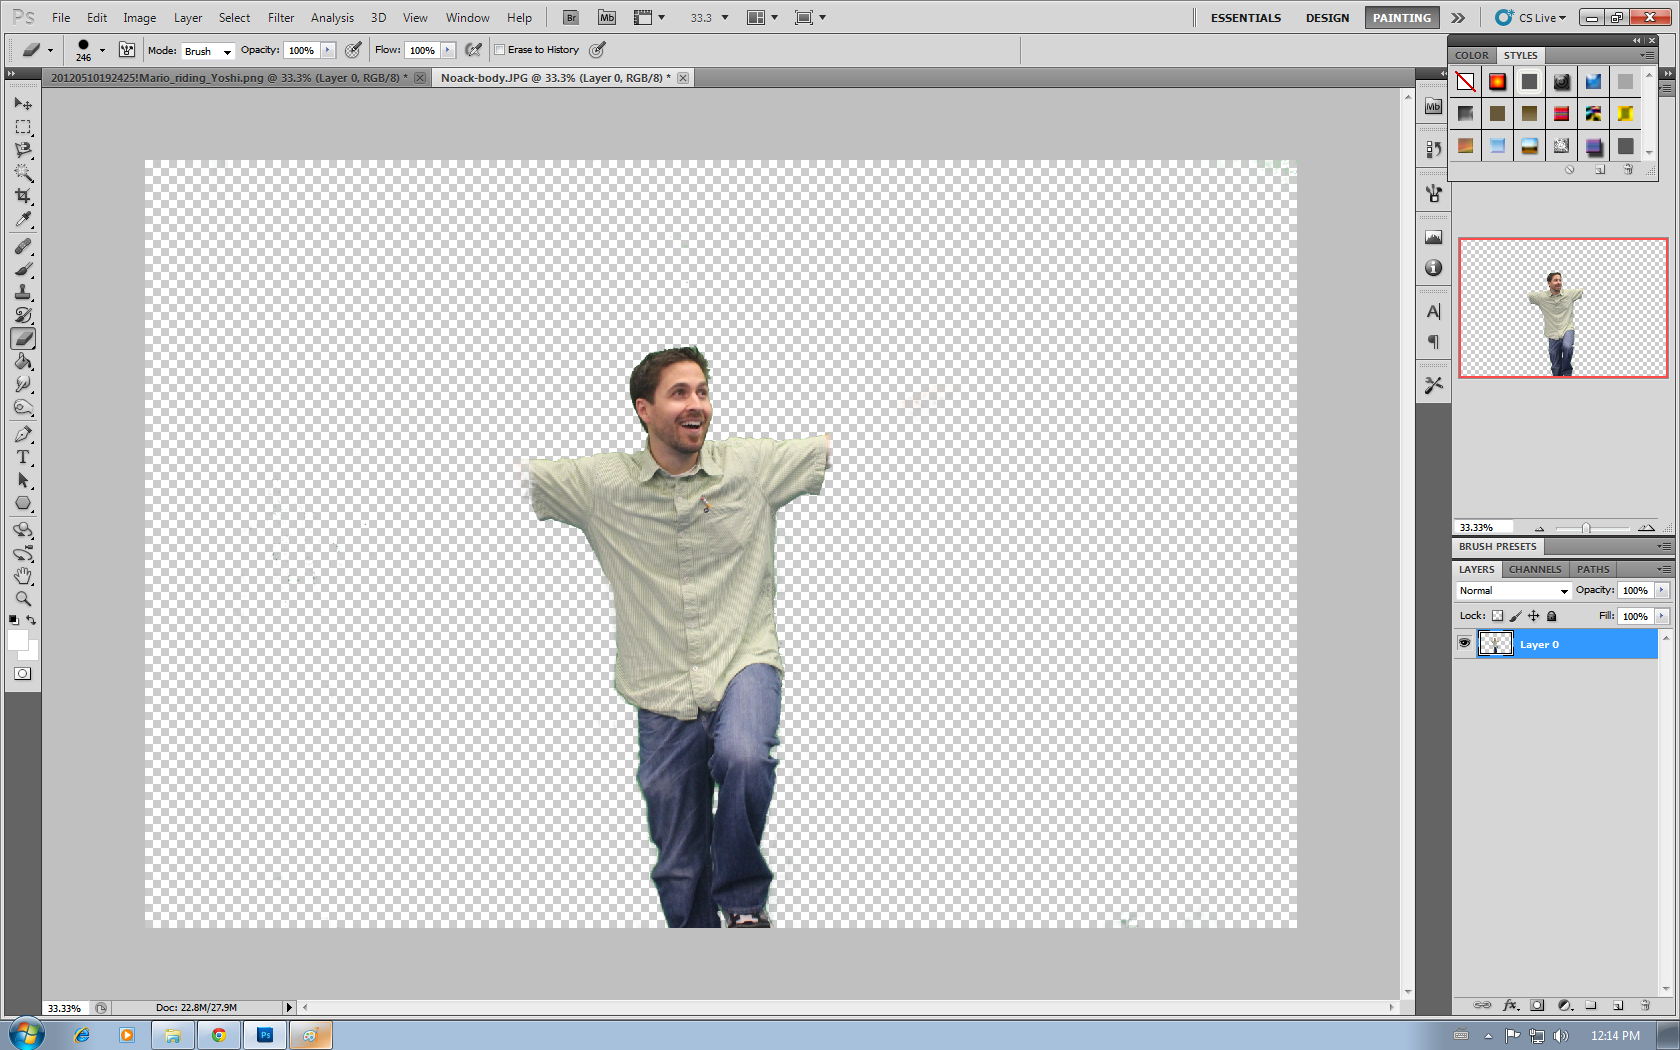Switch to the Design workspace
Viewport: 1680px width, 1050px height.
pyautogui.click(x=1327, y=18)
